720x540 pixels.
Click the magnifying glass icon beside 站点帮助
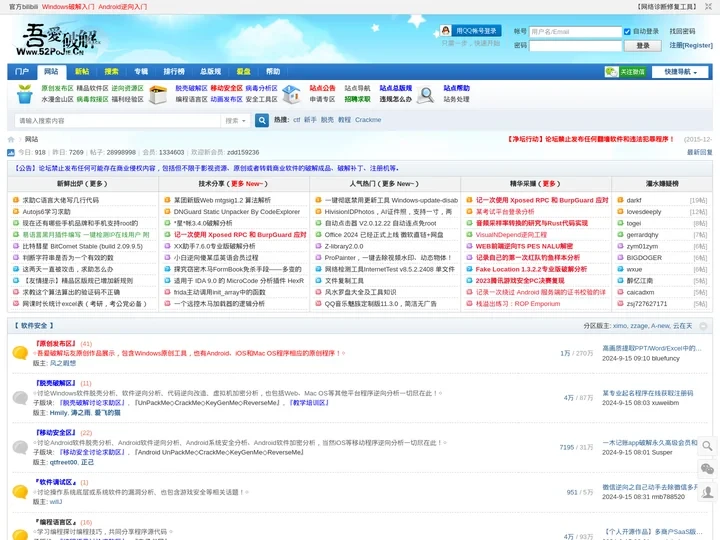coord(426,95)
